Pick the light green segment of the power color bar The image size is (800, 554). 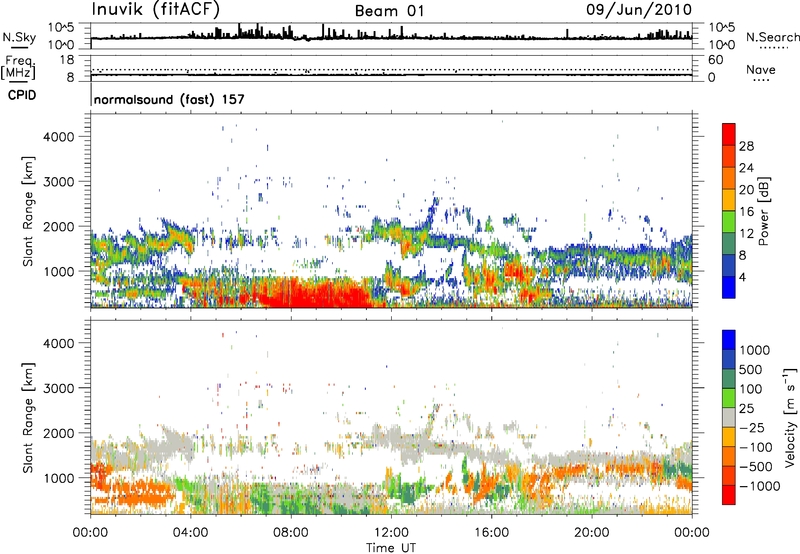tap(729, 222)
